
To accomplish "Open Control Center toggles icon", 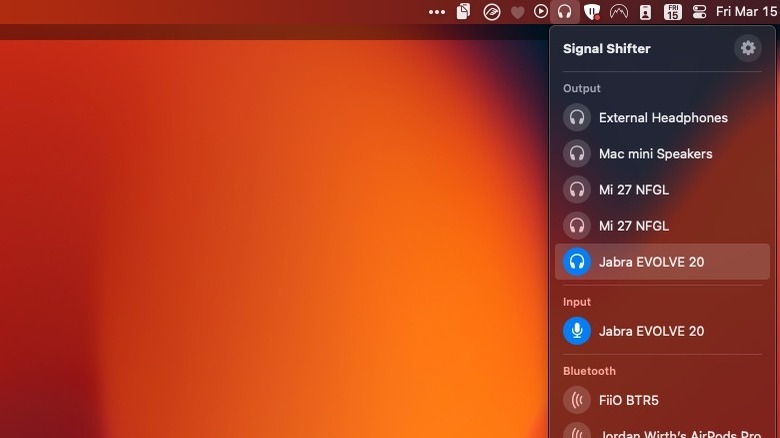I will coord(699,12).
